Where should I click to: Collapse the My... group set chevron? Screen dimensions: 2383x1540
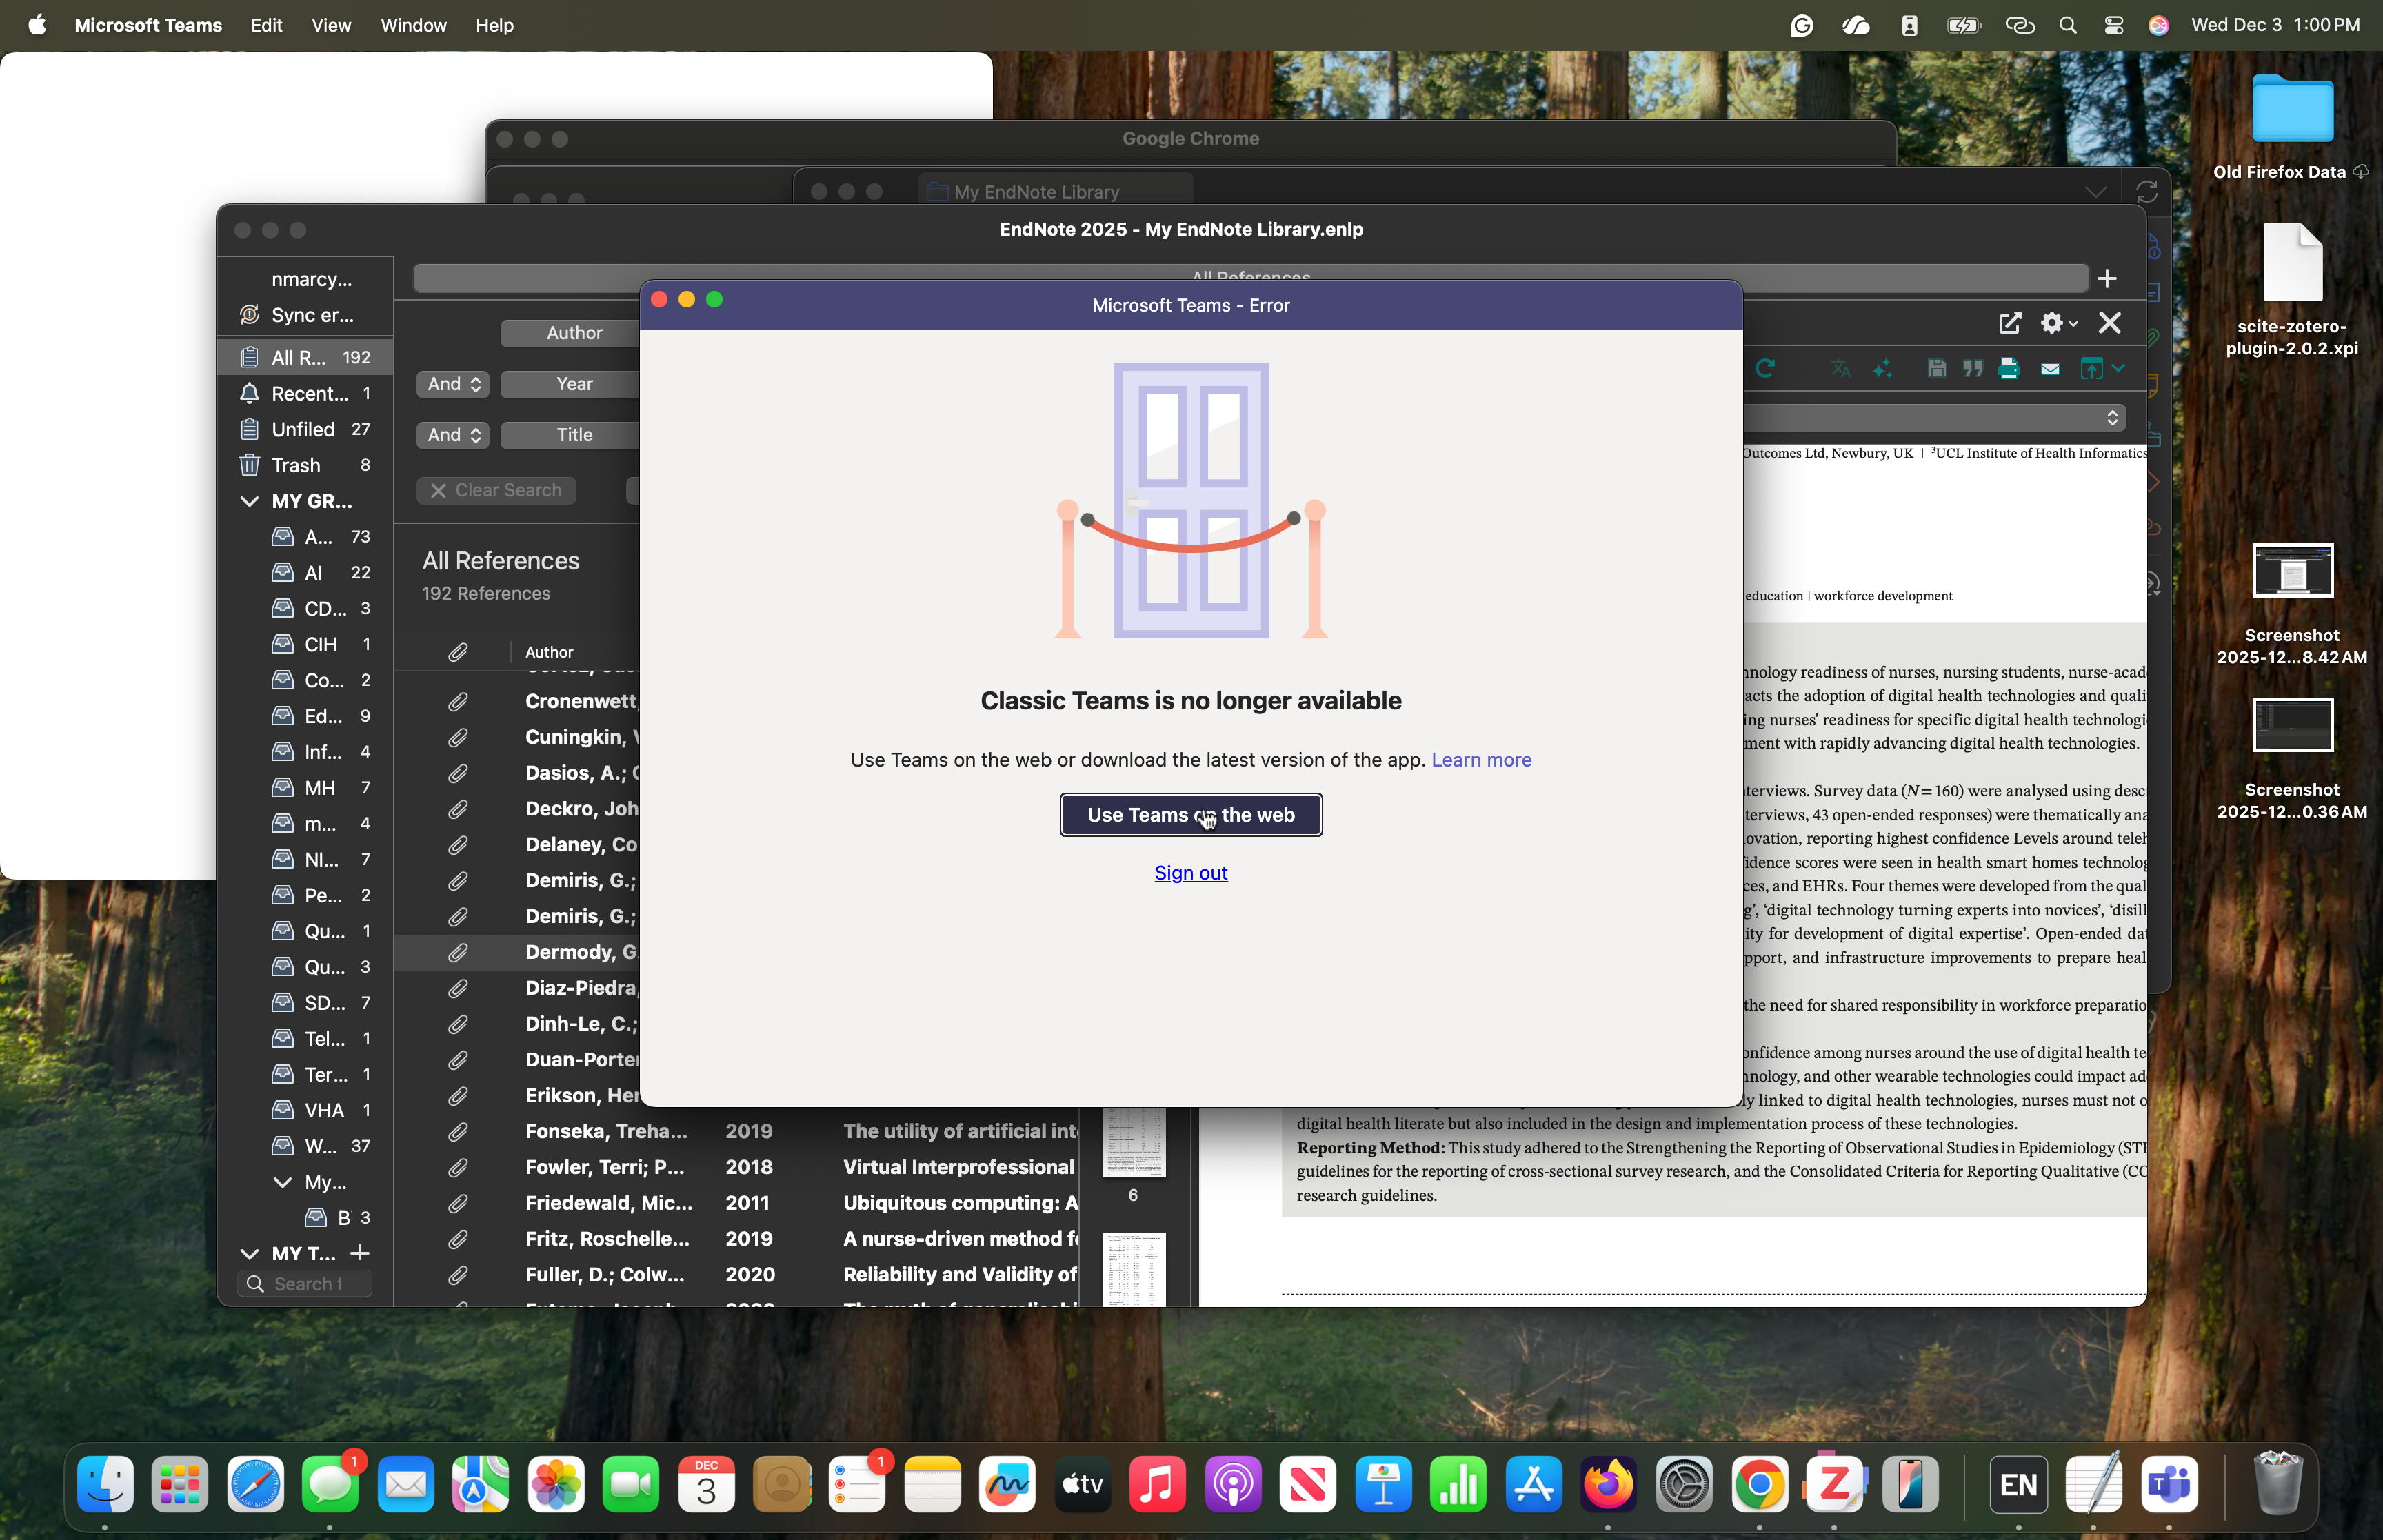click(283, 1182)
